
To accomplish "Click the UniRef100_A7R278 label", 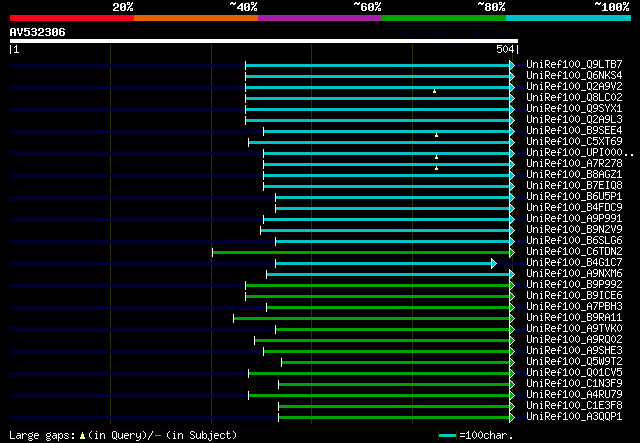I will pyautogui.click(x=574, y=163).
